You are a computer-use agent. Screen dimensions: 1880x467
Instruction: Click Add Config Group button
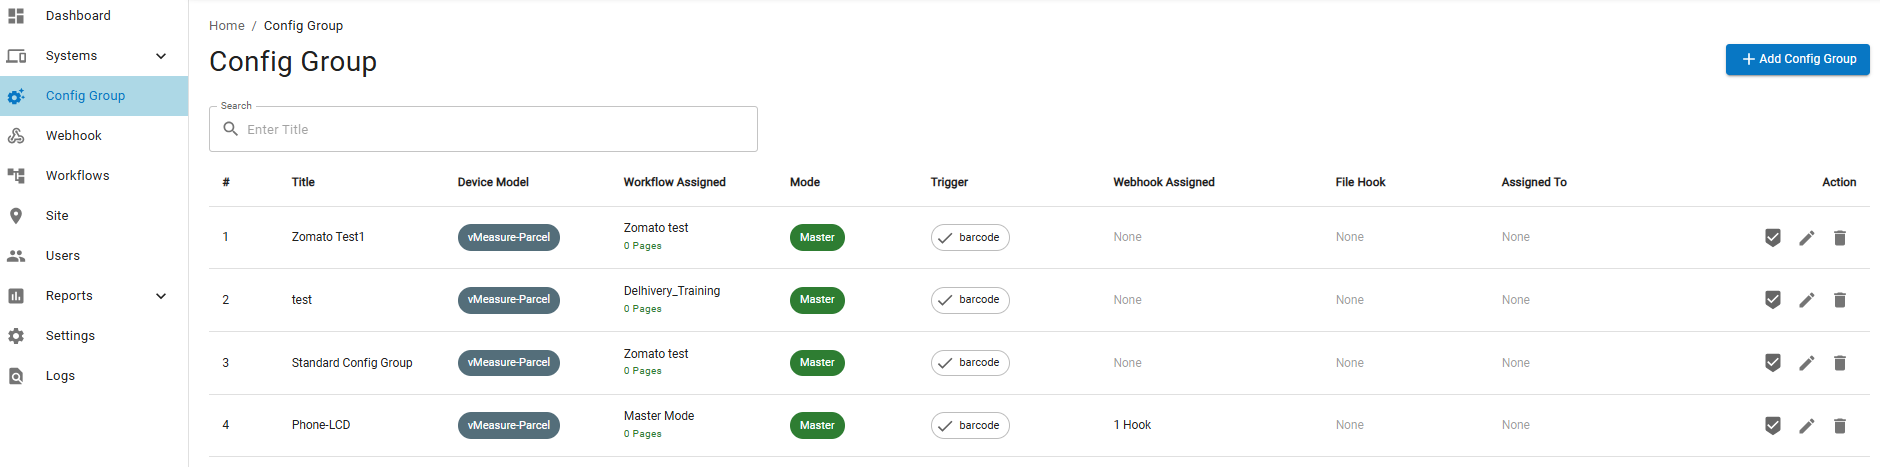pos(1797,59)
